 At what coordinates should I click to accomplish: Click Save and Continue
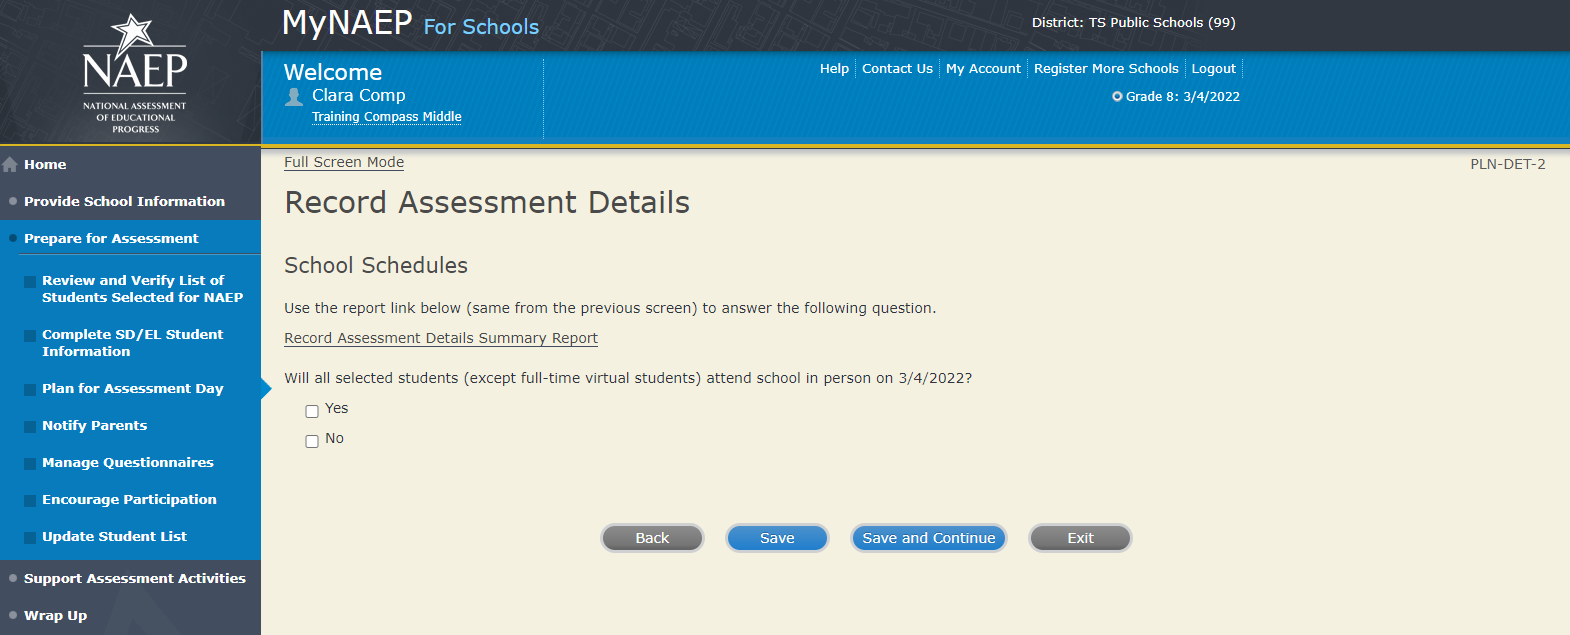click(929, 538)
